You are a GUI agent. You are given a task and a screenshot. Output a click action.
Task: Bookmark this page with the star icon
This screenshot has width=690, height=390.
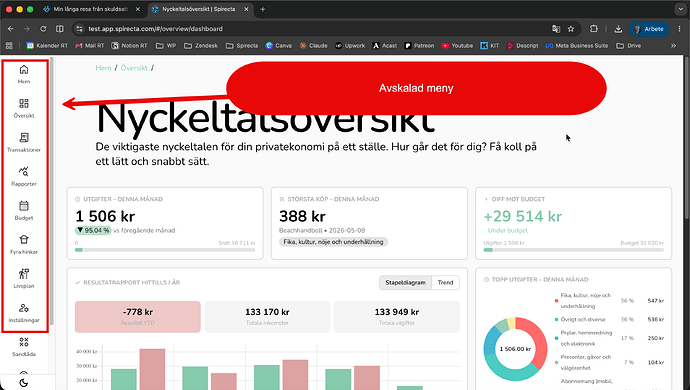[x=571, y=29]
